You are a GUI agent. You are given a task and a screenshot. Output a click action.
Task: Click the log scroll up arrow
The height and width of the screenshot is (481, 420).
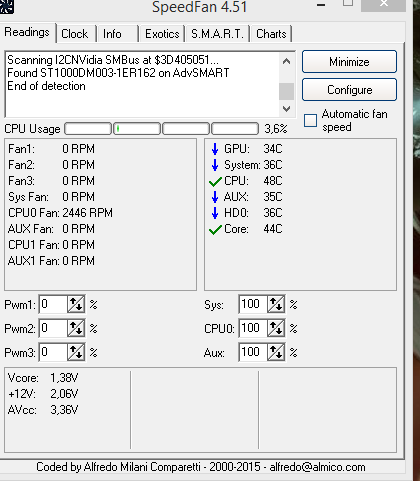286,61
